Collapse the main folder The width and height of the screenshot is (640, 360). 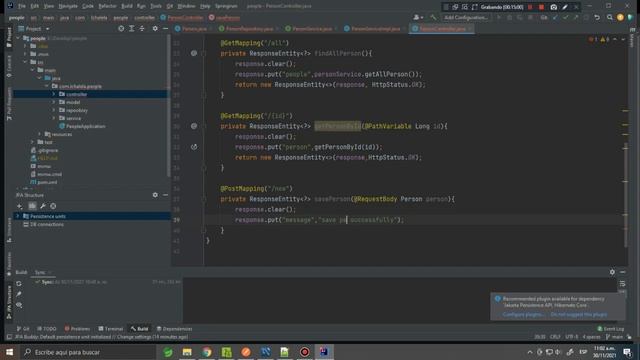click(32, 70)
